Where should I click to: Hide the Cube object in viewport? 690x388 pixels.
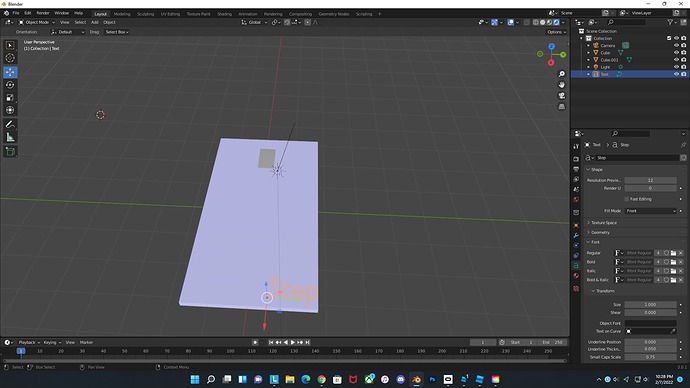coord(676,52)
